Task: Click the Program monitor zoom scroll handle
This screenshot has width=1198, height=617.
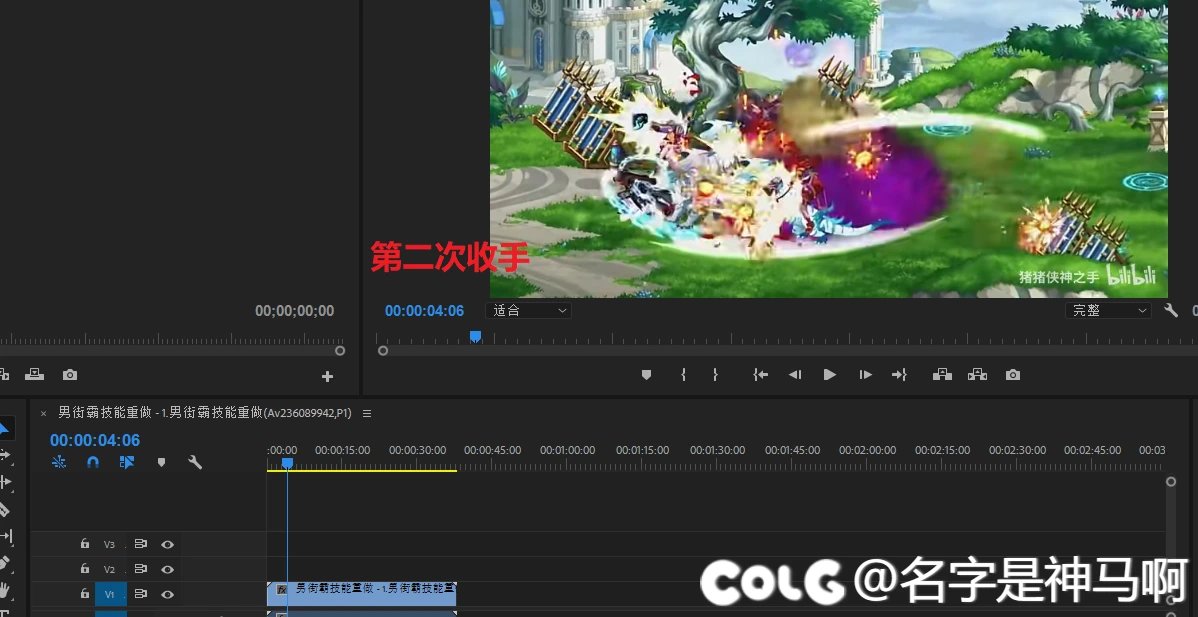Action: click(383, 350)
